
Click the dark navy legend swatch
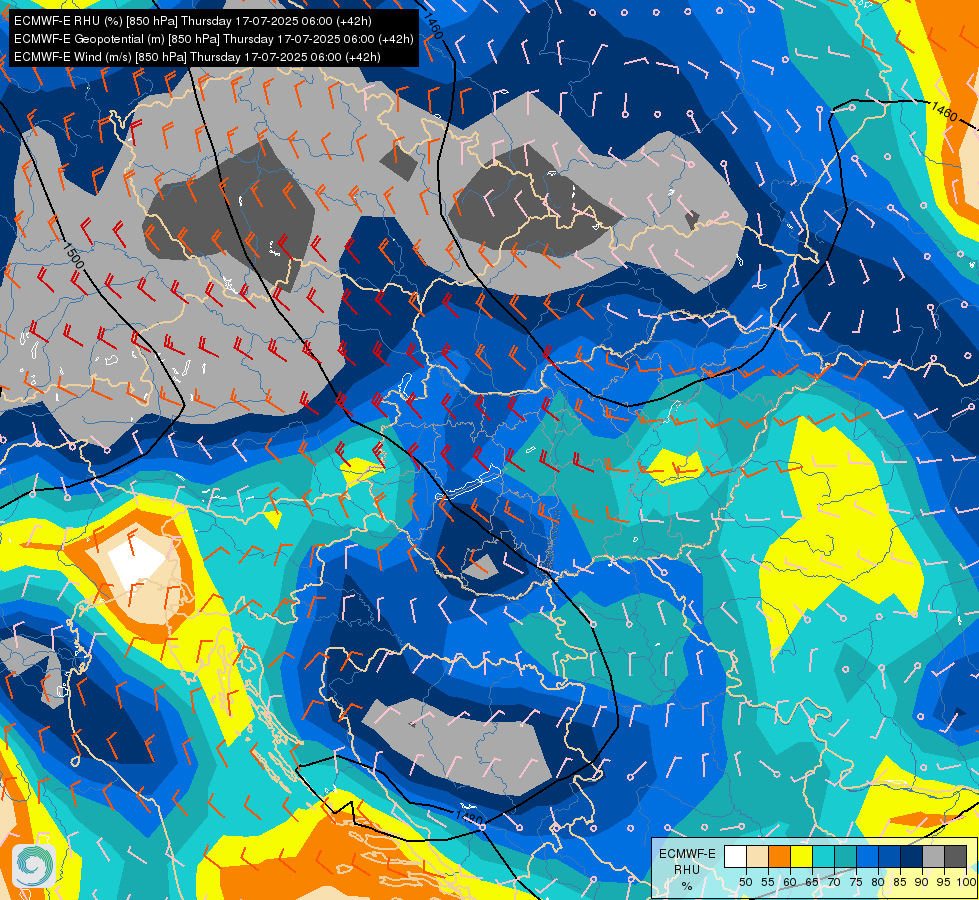click(x=912, y=856)
